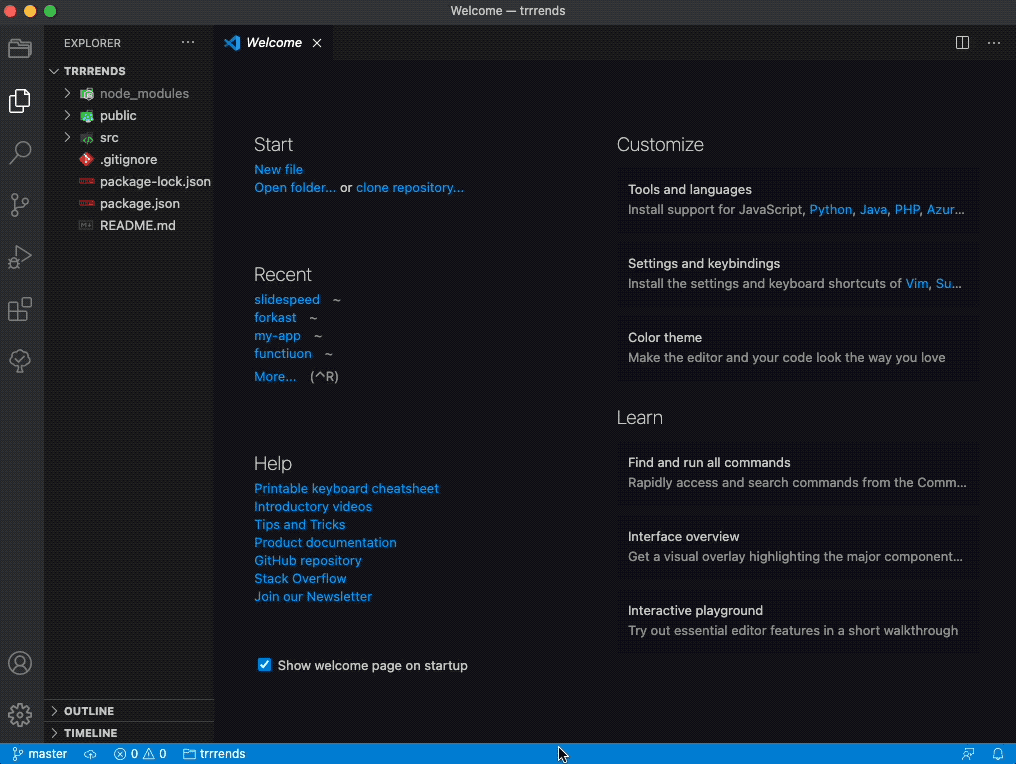Open GitHub repository link
The width and height of the screenshot is (1016, 764).
308,561
